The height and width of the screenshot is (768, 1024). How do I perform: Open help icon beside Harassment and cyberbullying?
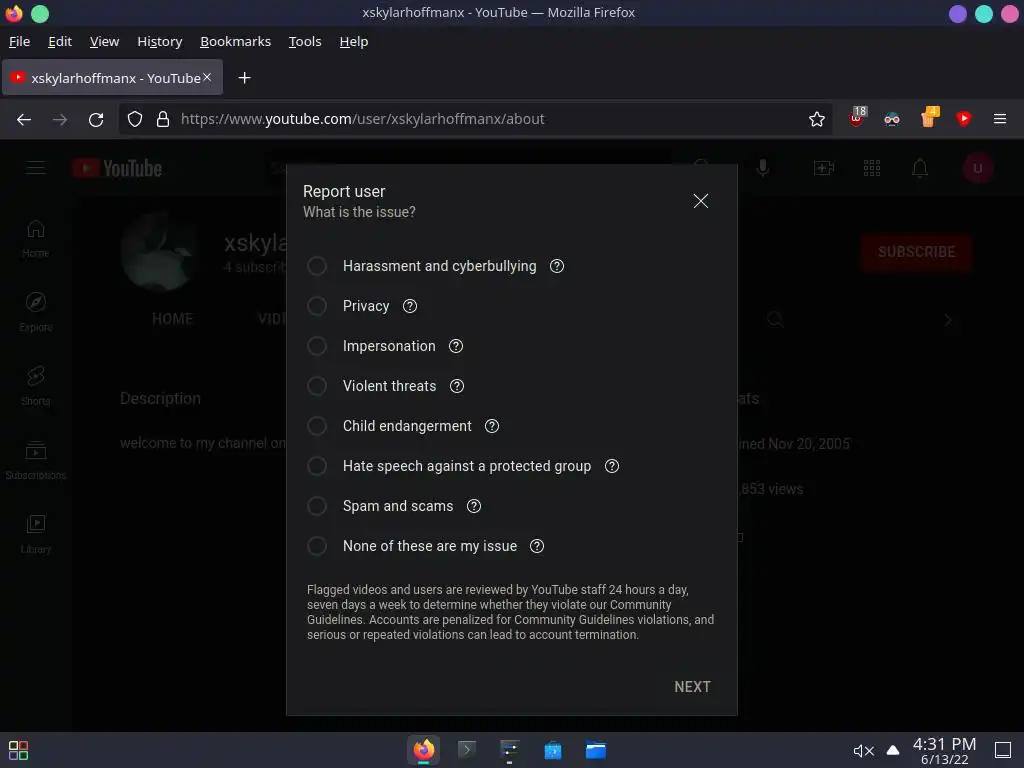coord(556,266)
